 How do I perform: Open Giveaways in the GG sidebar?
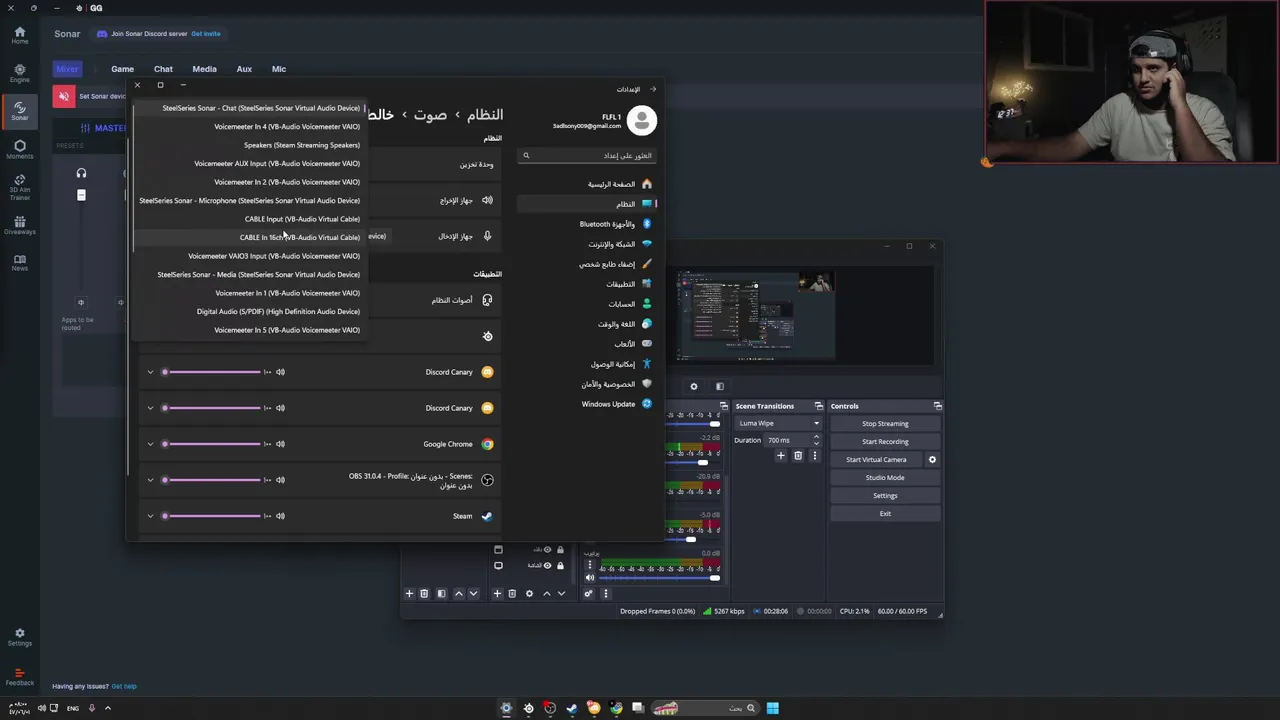pos(19,225)
